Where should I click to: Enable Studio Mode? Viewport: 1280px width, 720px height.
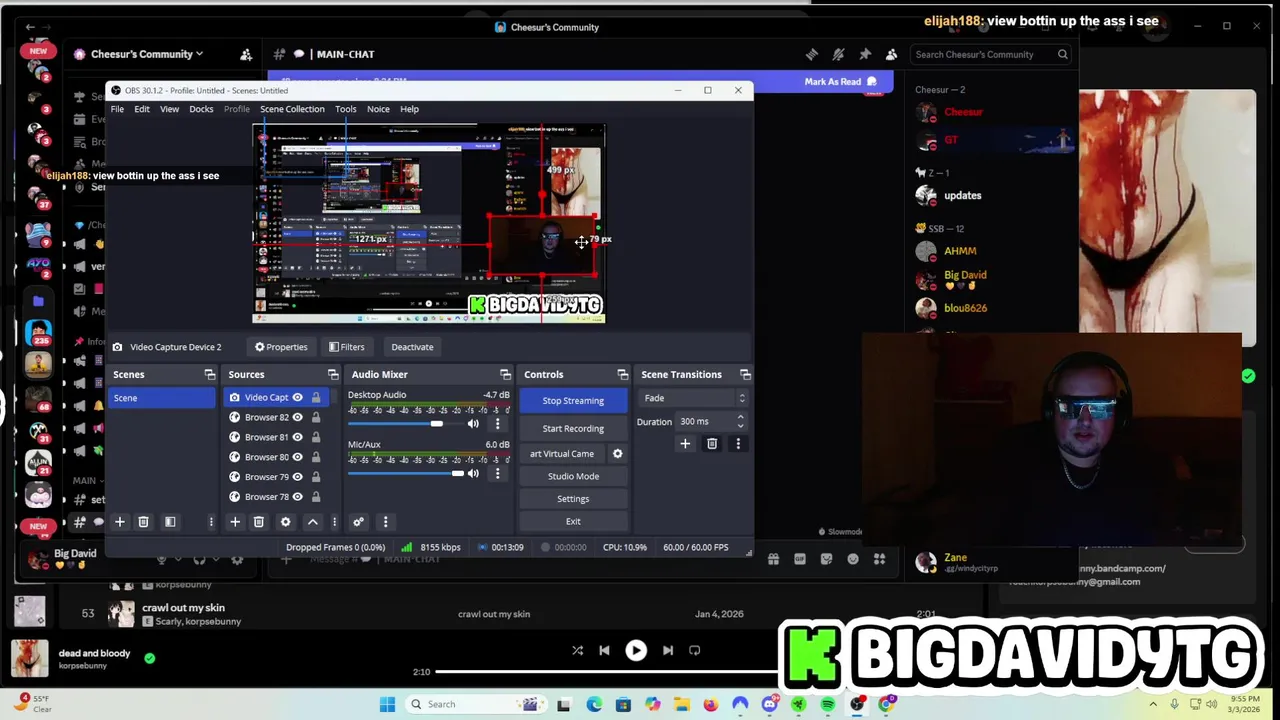click(x=573, y=476)
